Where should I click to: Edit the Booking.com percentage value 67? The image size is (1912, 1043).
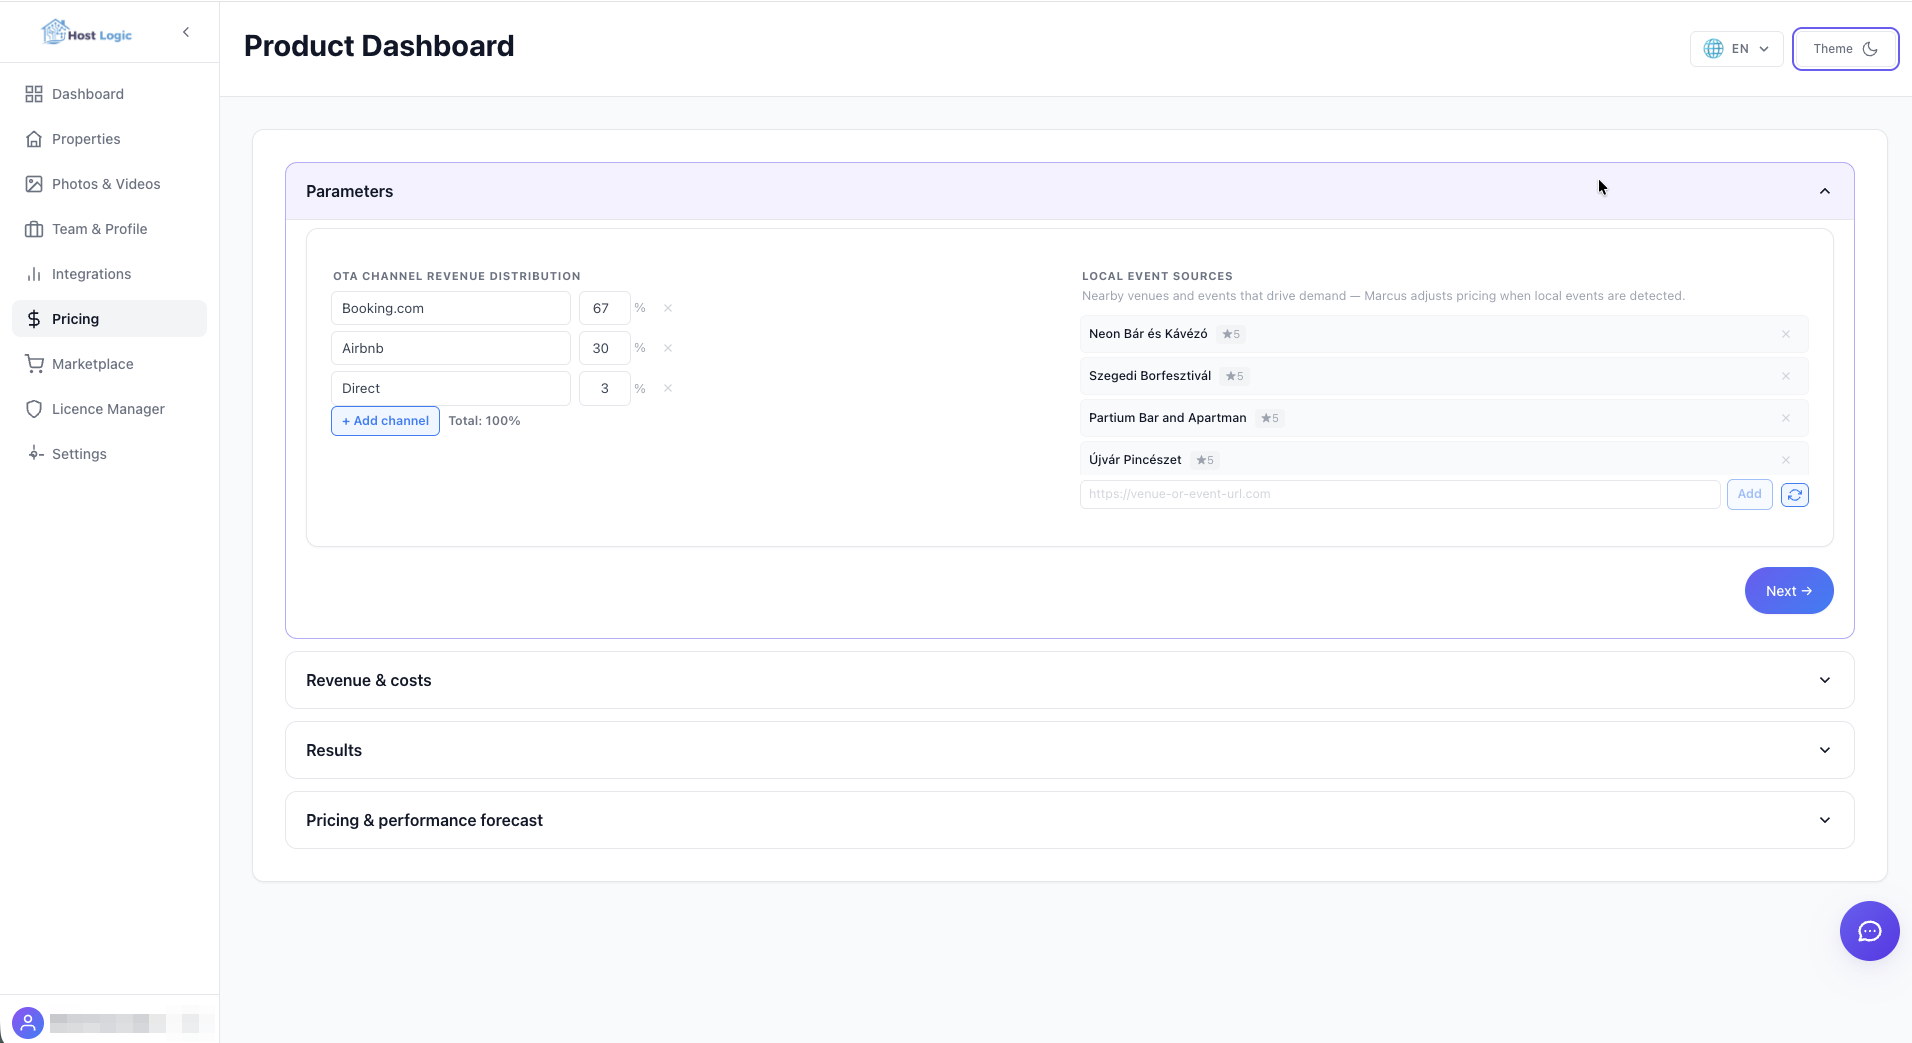pos(604,308)
